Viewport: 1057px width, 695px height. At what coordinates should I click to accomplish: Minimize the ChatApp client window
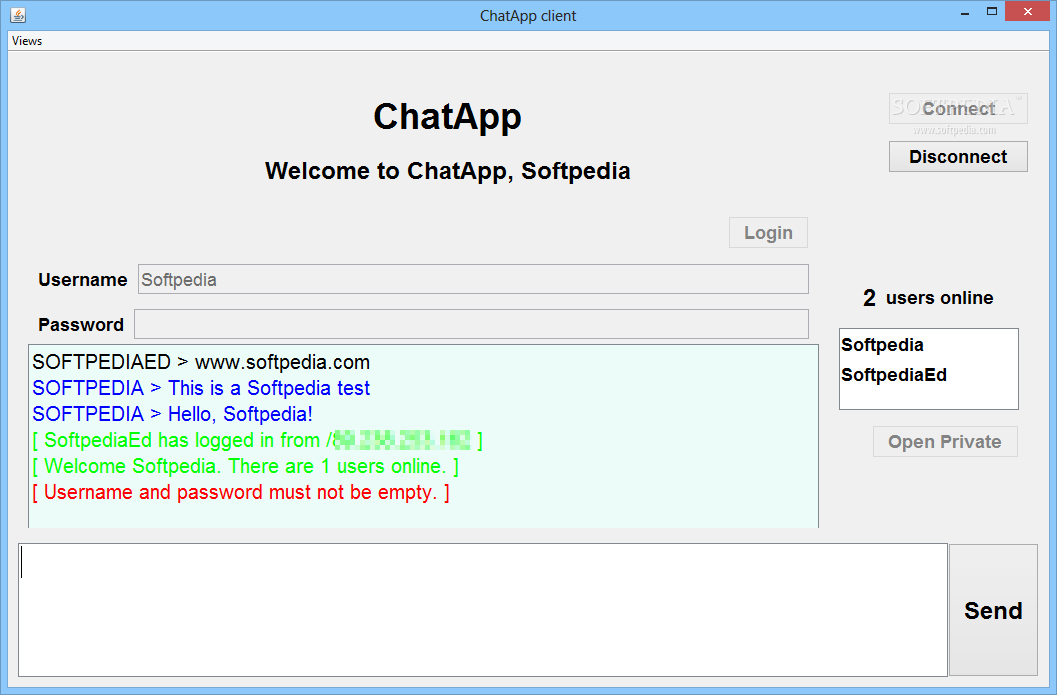tap(965, 12)
